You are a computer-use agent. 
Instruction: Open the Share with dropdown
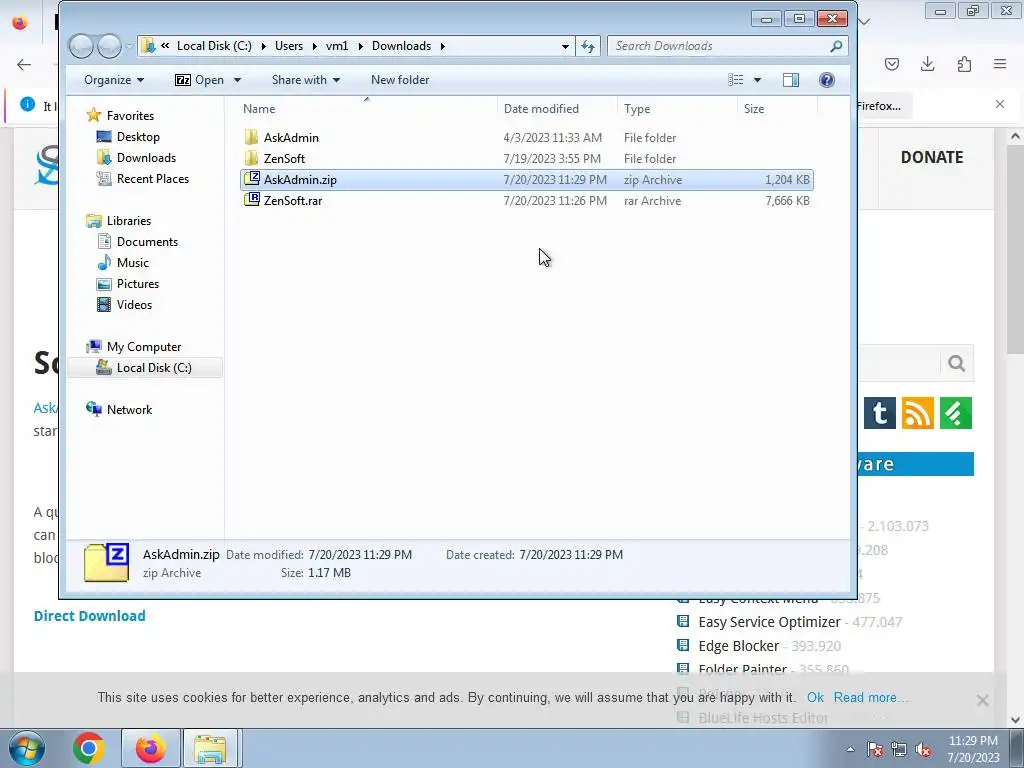pyautogui.click(x=306, y=80)
